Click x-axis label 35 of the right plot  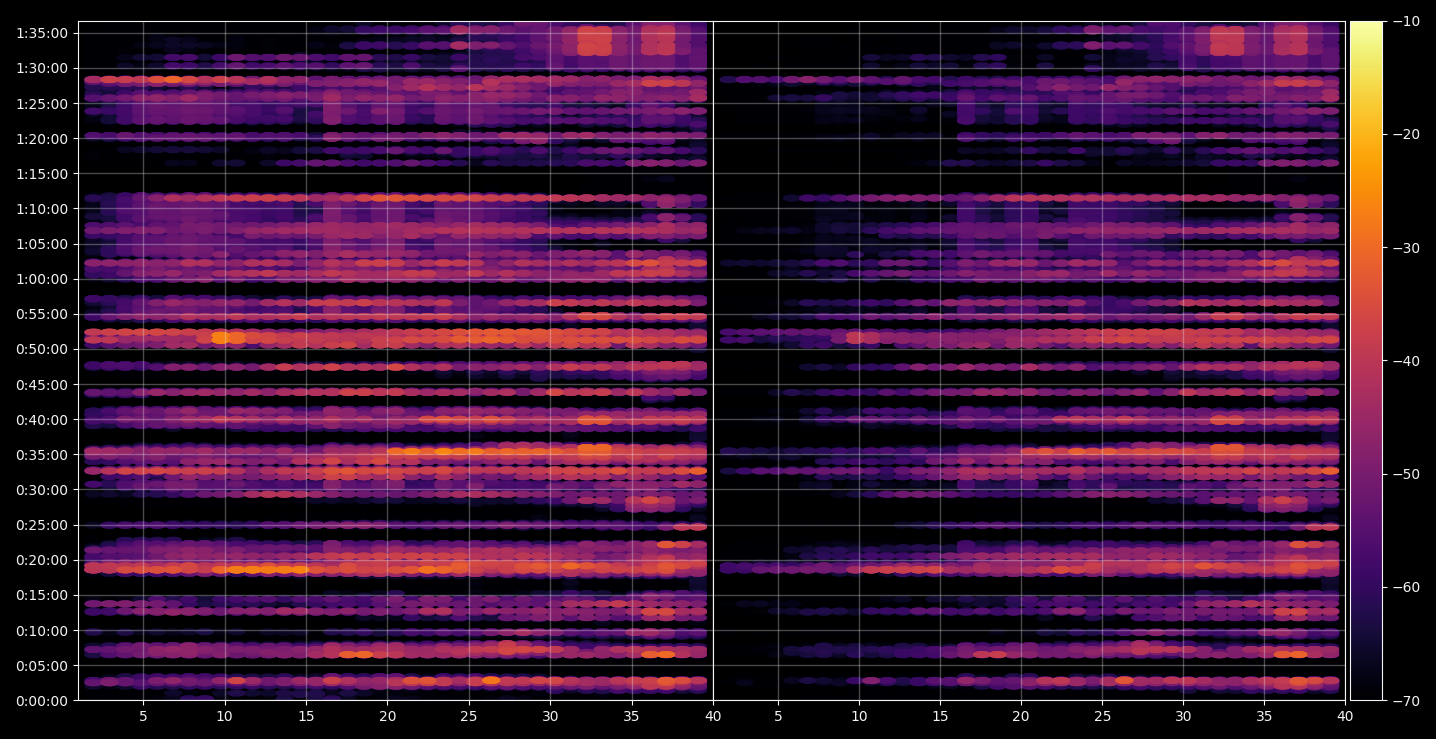tap(1266, 716)
